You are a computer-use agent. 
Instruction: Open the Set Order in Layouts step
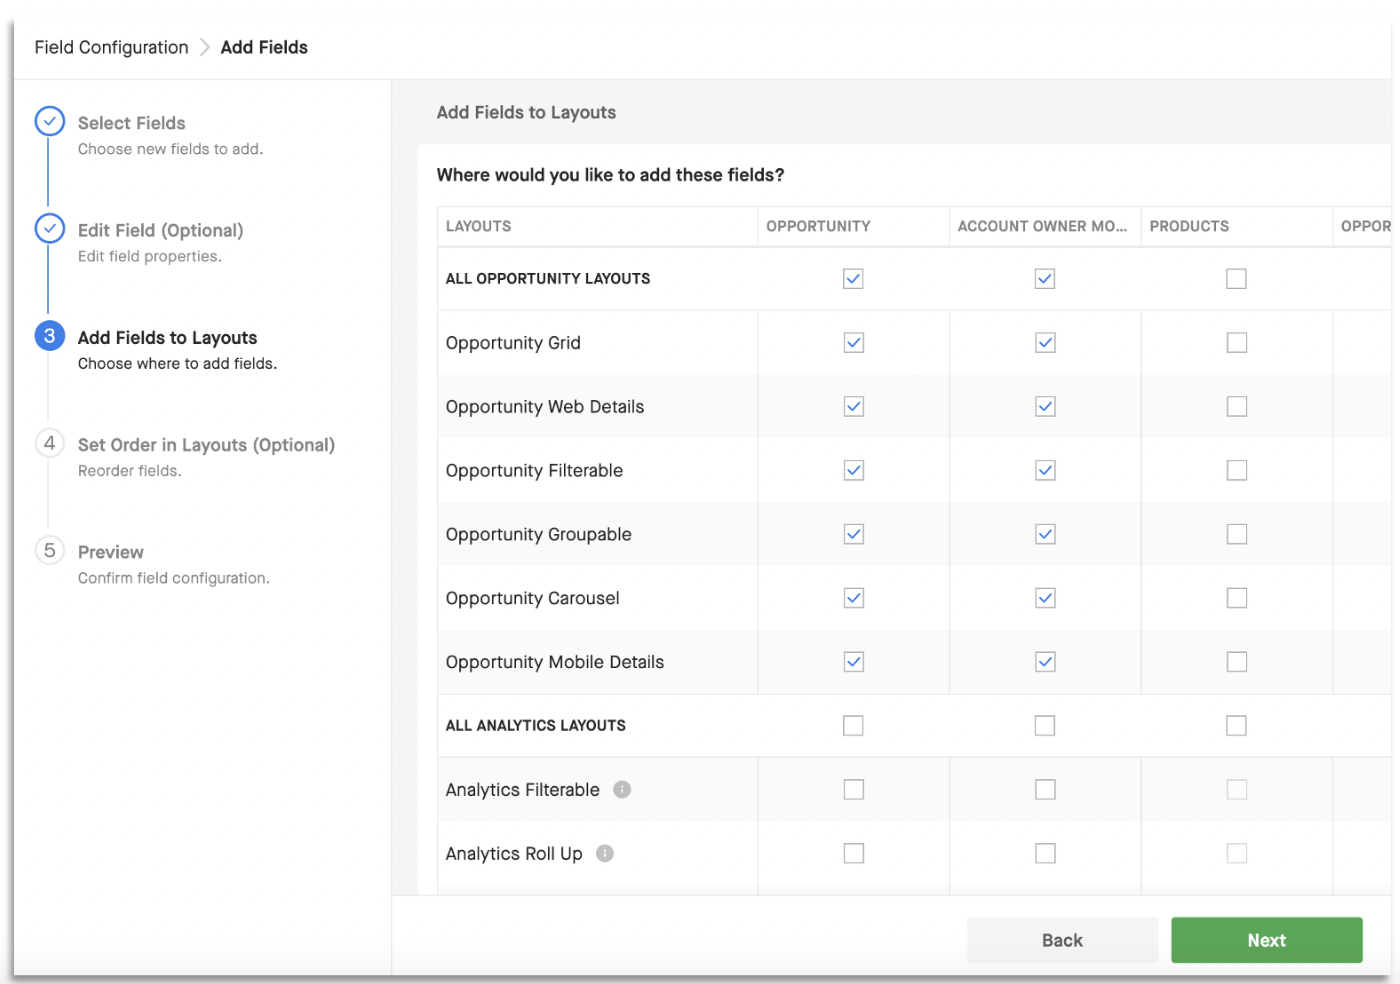pos(206,445)
